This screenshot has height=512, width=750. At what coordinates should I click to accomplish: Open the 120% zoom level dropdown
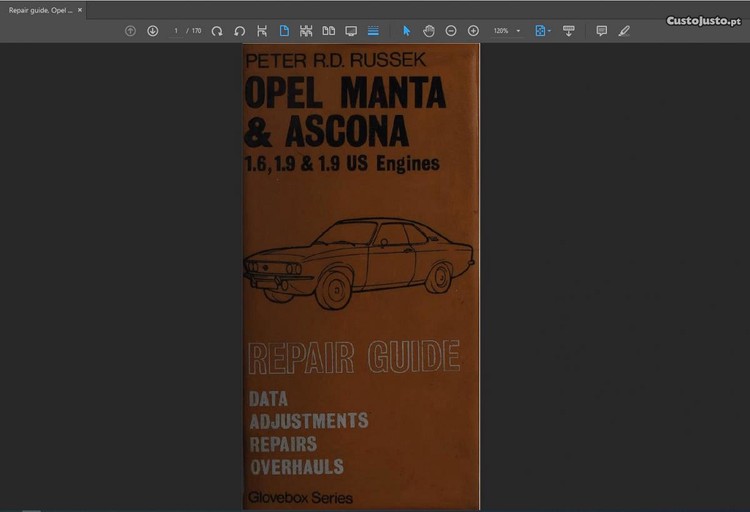tap(507, 31)
